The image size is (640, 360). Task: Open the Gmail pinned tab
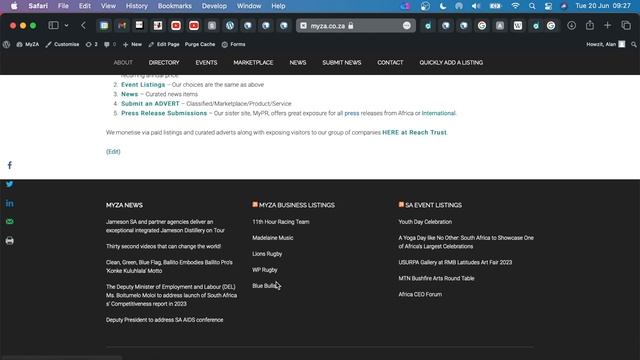pos(122,25)
